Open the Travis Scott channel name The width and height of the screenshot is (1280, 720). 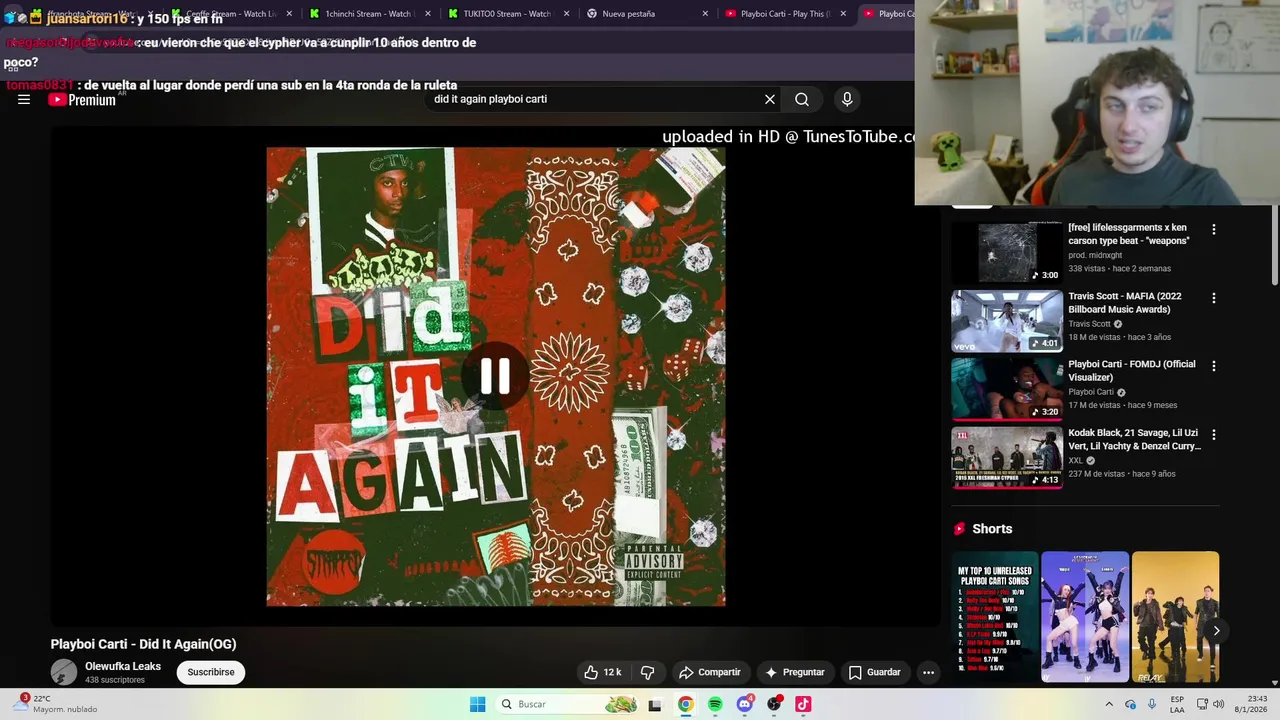[x=1089, y=324]
